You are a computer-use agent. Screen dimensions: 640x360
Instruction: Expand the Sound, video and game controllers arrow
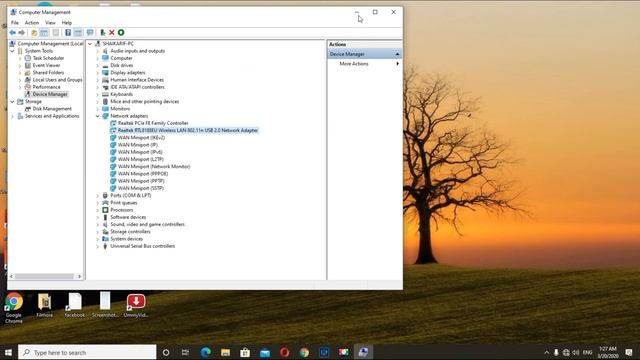point(98,224)
